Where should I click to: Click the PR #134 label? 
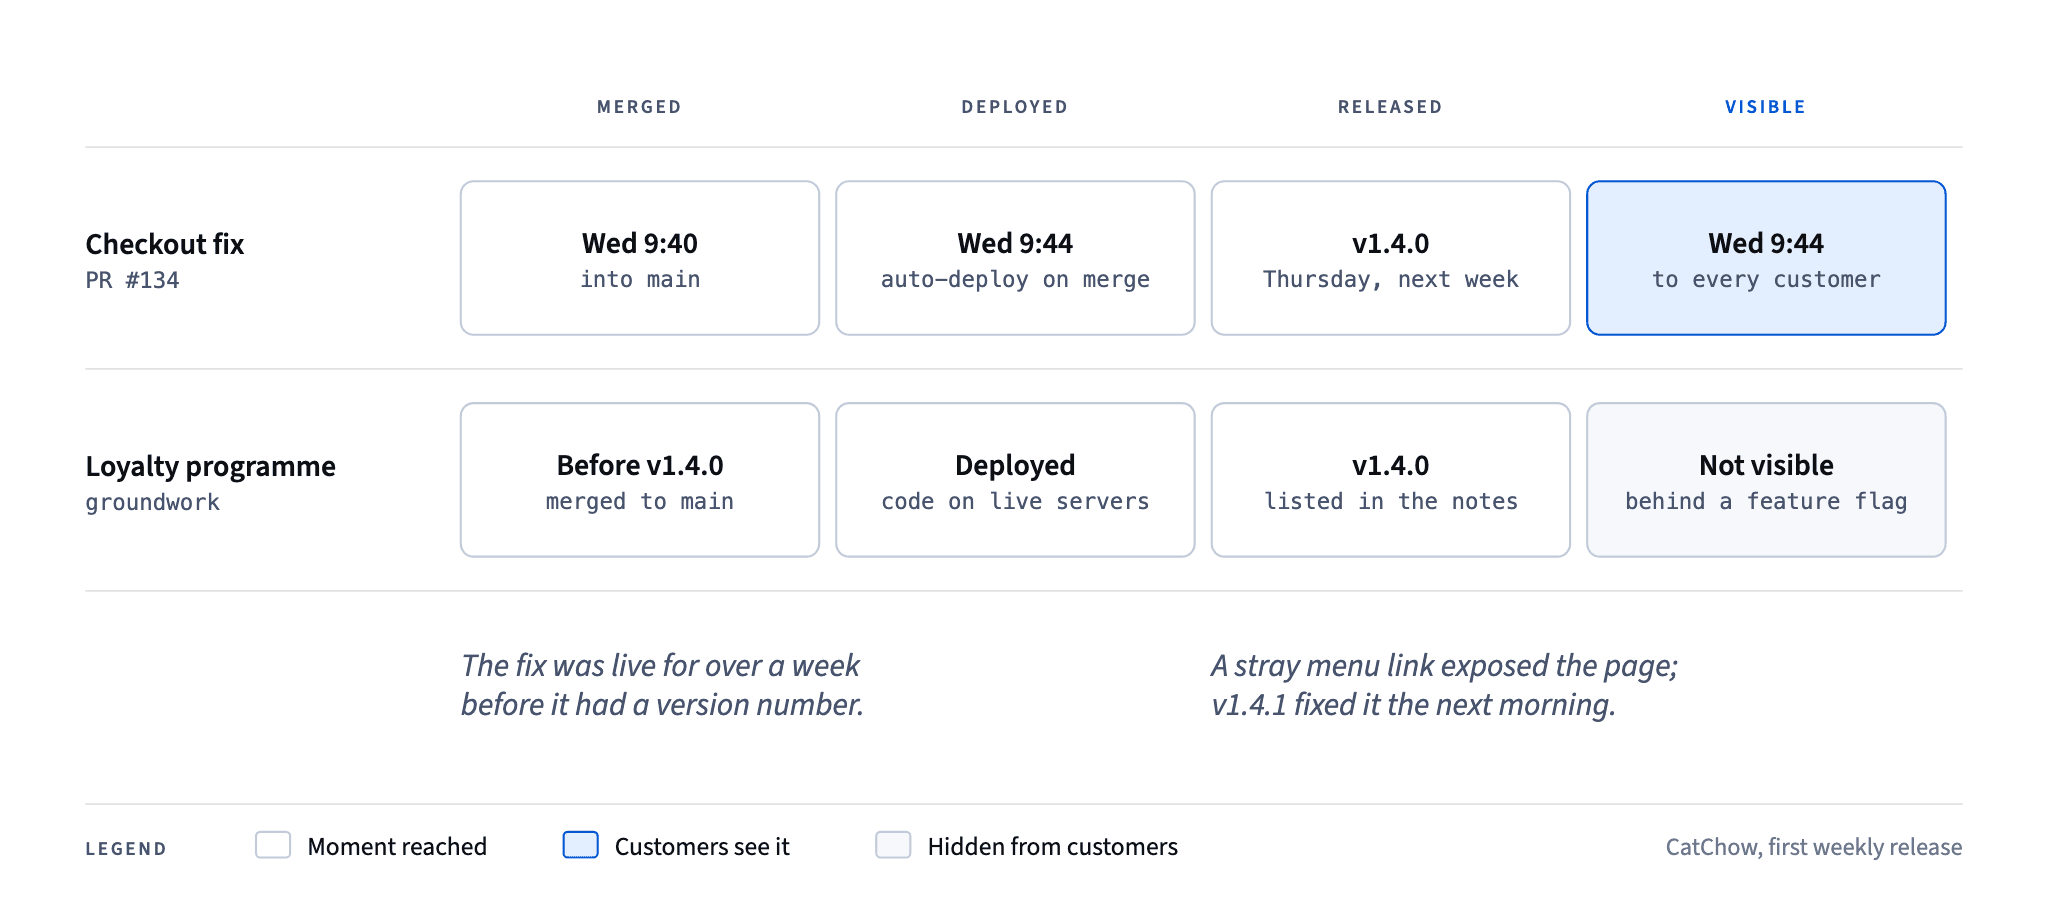[x=132, y=280]
